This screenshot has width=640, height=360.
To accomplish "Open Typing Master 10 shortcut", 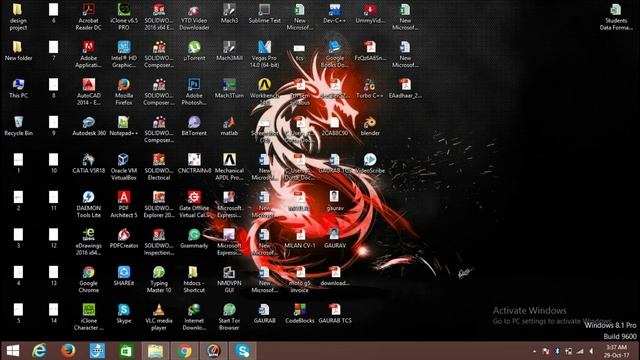I will (x=159, y=279).
